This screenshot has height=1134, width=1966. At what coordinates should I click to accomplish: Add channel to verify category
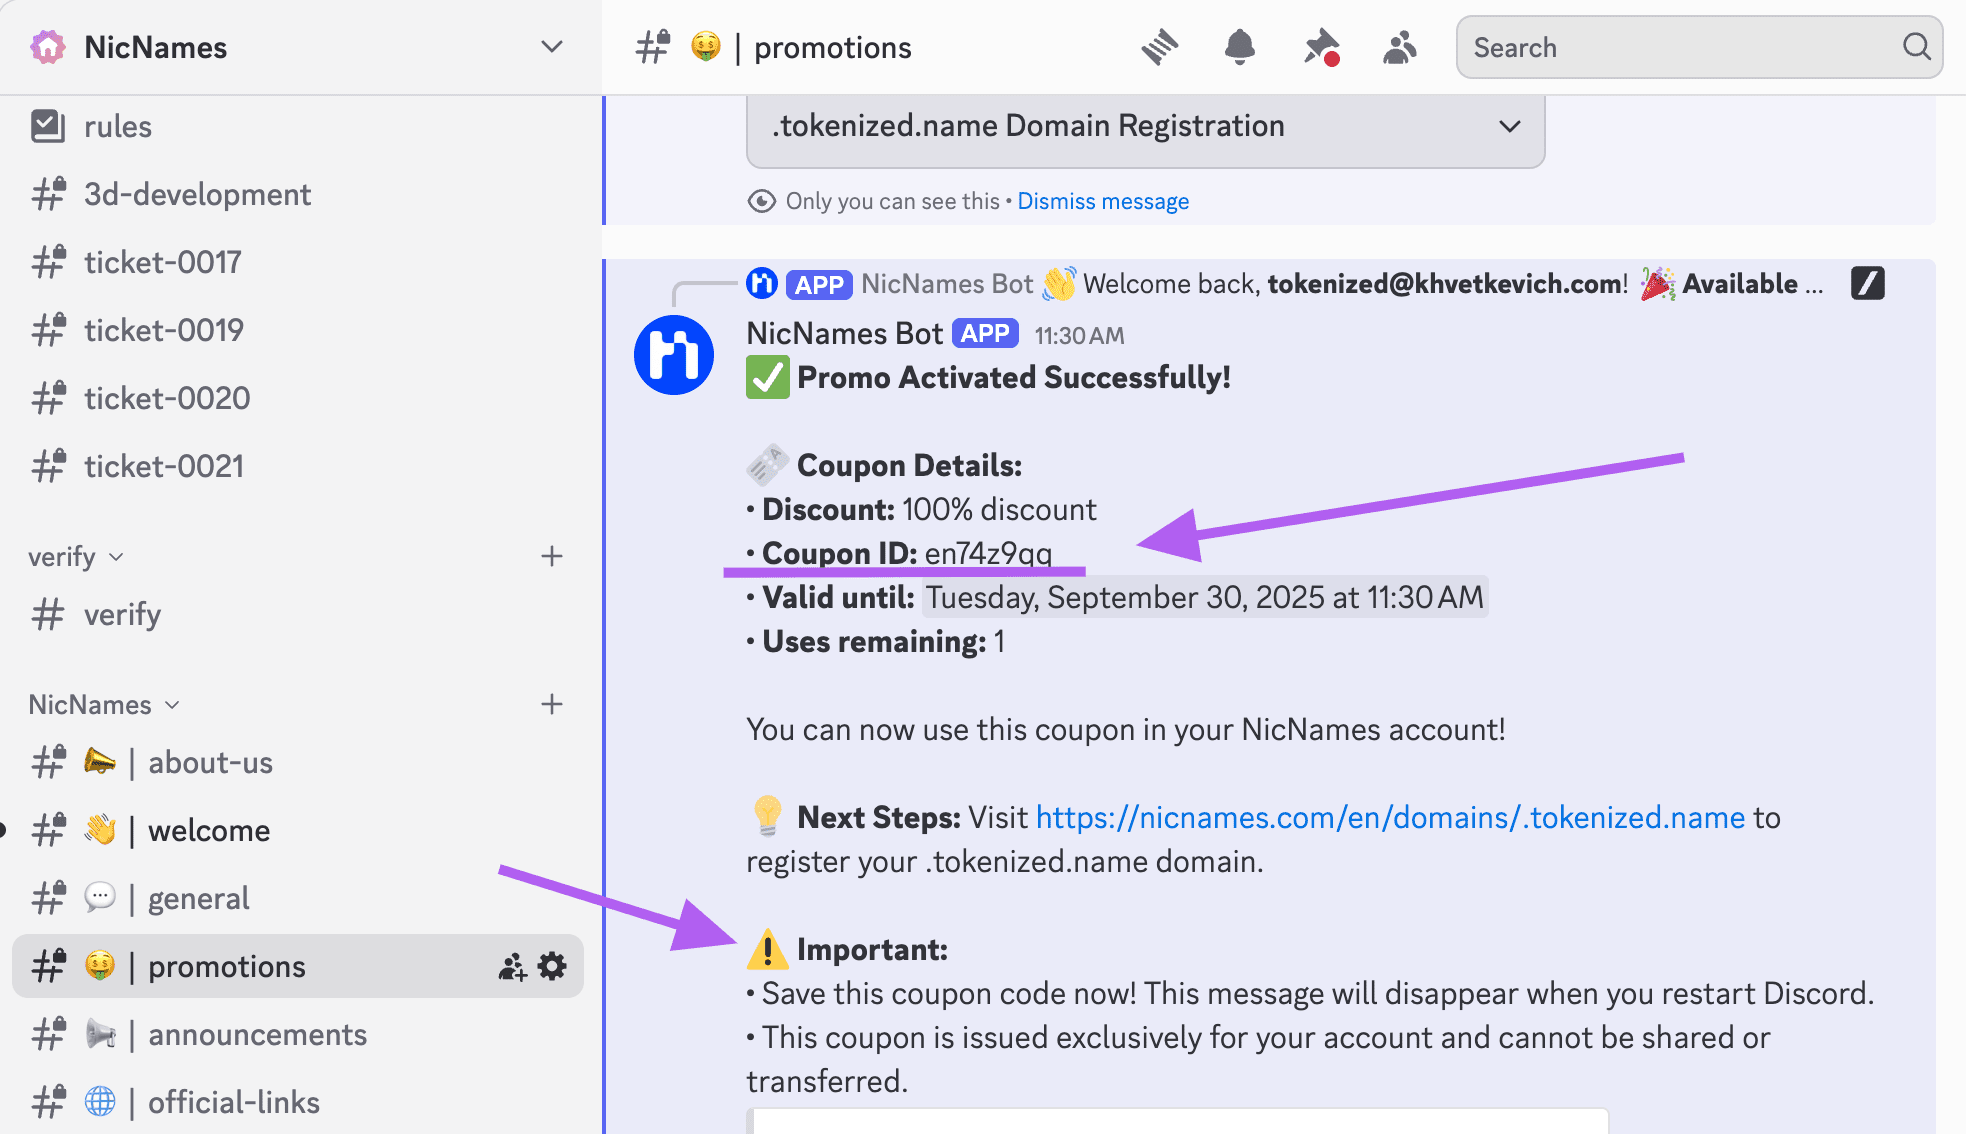tap(552, 556)
